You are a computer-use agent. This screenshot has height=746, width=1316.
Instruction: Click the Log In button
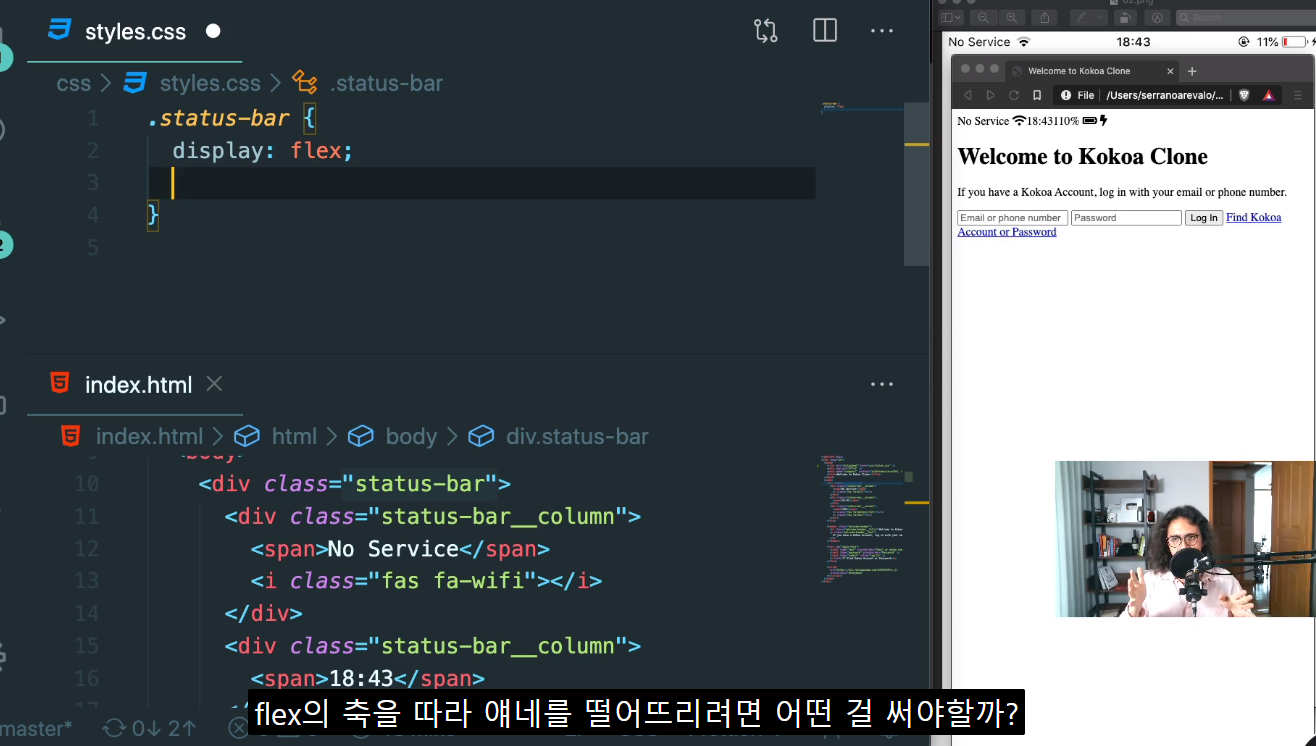click(x=1204, y=218)
